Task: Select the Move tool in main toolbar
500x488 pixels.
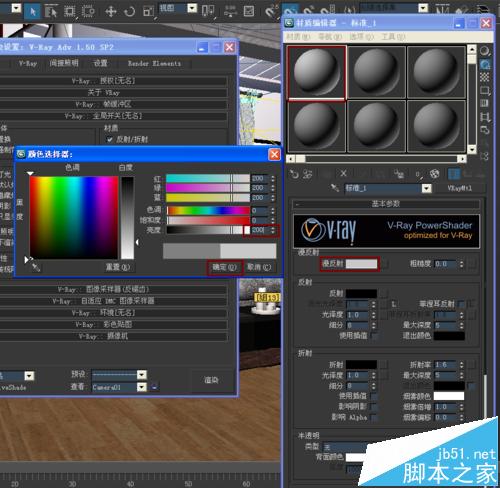Action: [110, 11]
